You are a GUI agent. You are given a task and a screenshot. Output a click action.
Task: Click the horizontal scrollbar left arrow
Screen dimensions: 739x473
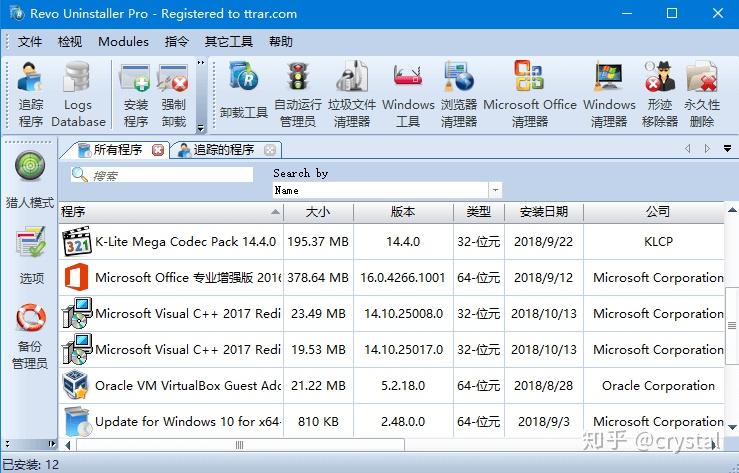(68, 445)
